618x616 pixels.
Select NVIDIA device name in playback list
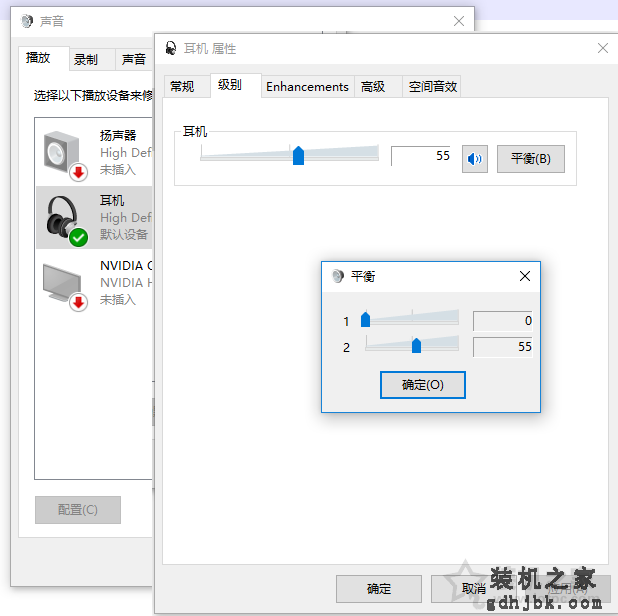pos(126,266)
